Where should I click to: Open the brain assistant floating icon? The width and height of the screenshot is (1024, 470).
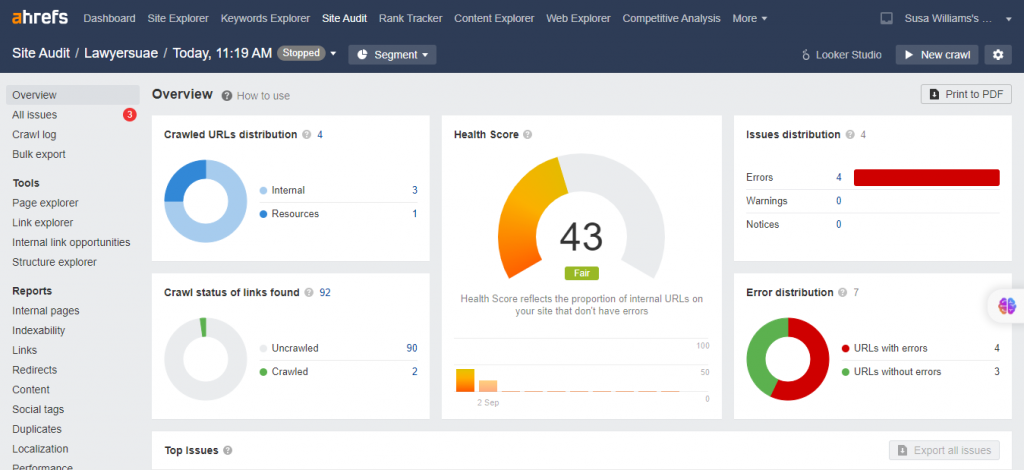(x=1007, y=306)
